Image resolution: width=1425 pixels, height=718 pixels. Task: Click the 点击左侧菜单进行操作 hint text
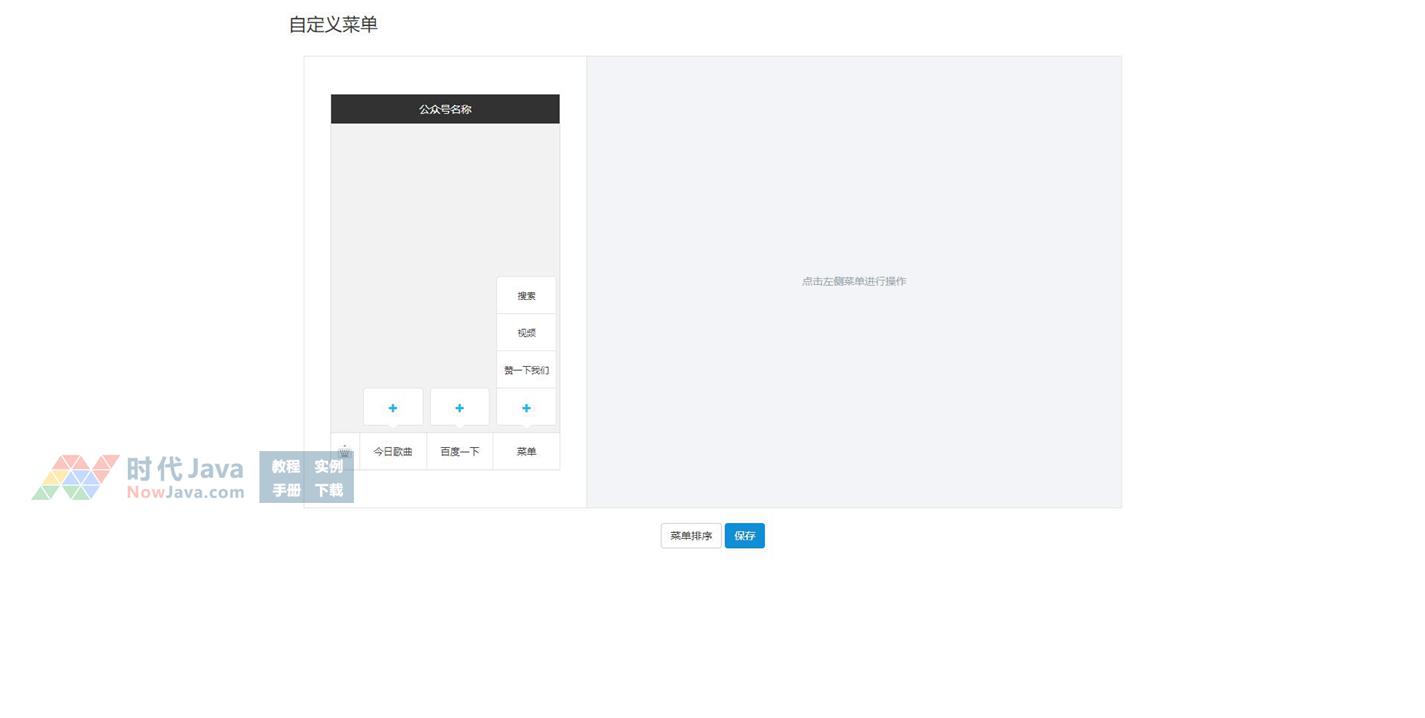click(x=853, y=282)
